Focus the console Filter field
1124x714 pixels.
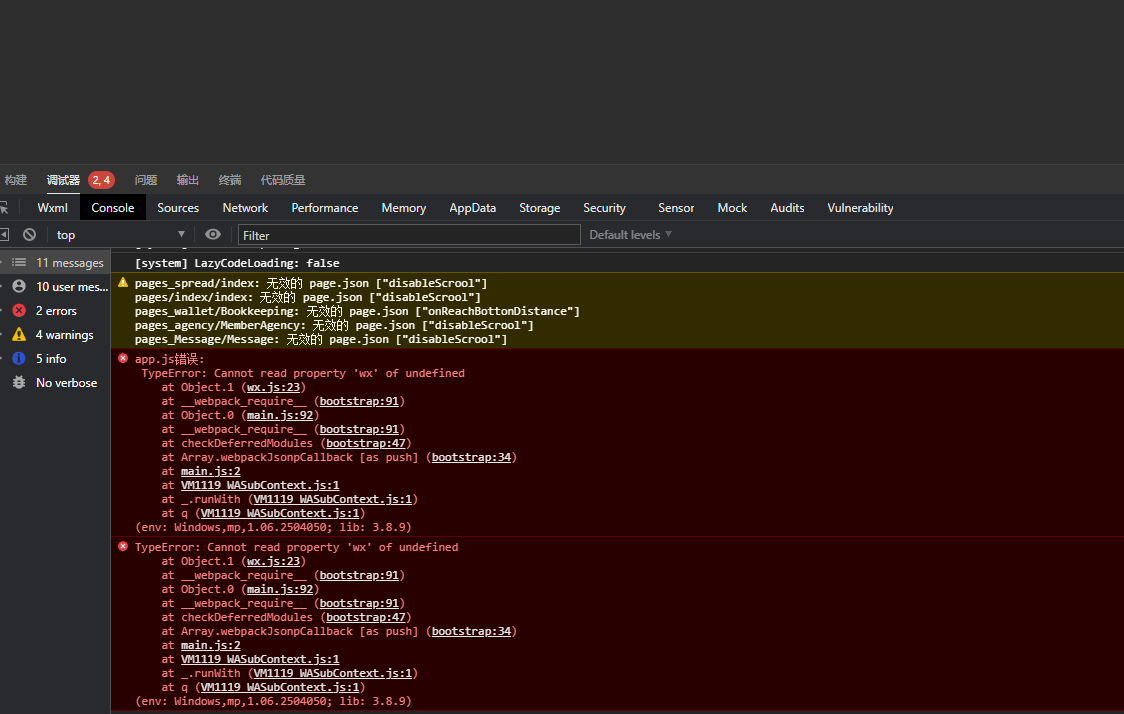click(x=409, y=235)
